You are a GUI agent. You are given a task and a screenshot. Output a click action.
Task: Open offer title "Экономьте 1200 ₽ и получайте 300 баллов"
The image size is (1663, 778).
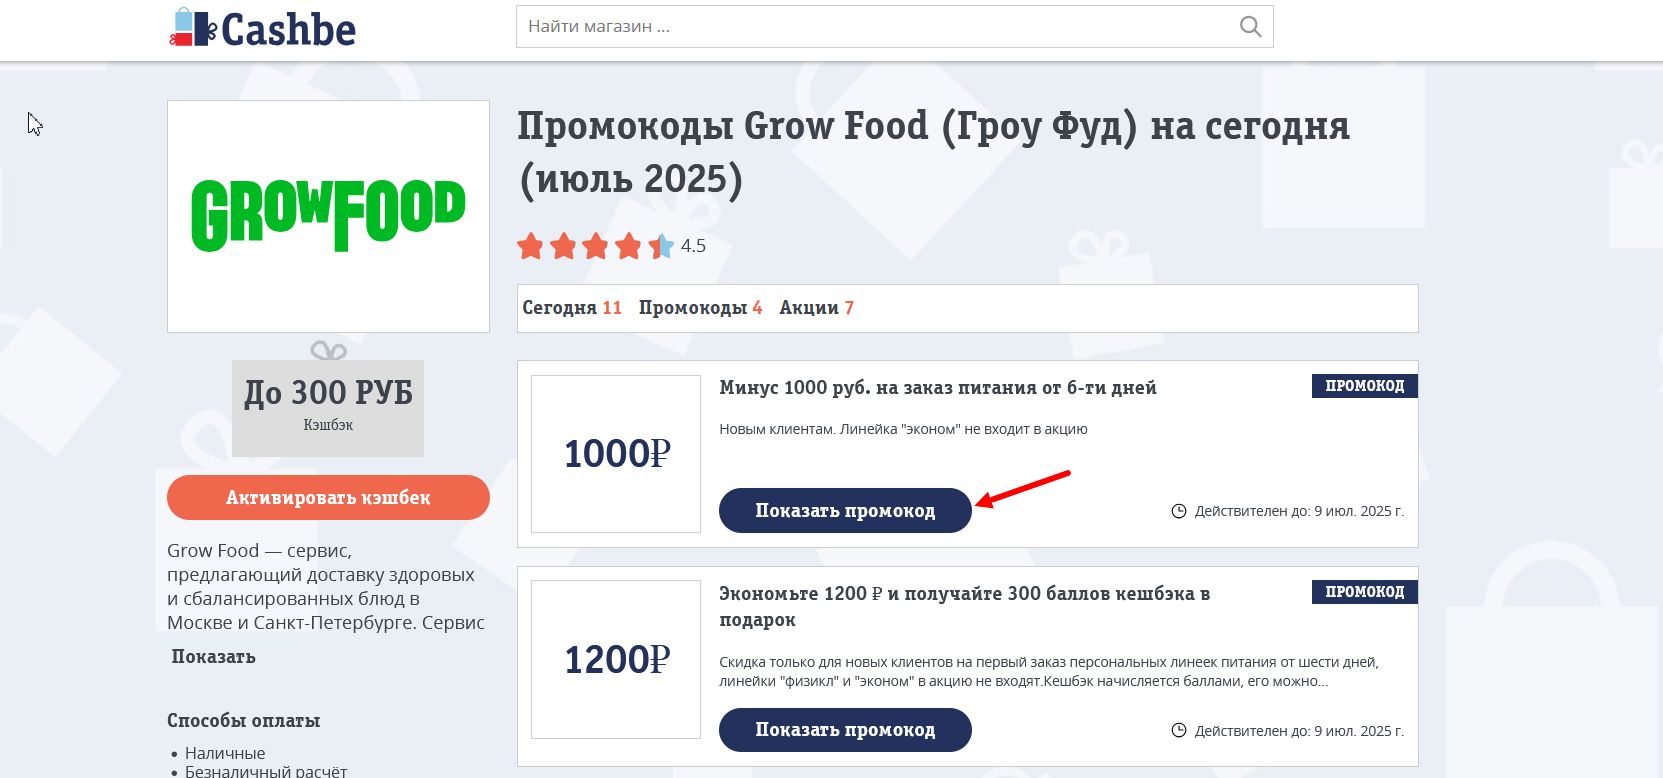[964, 606]
